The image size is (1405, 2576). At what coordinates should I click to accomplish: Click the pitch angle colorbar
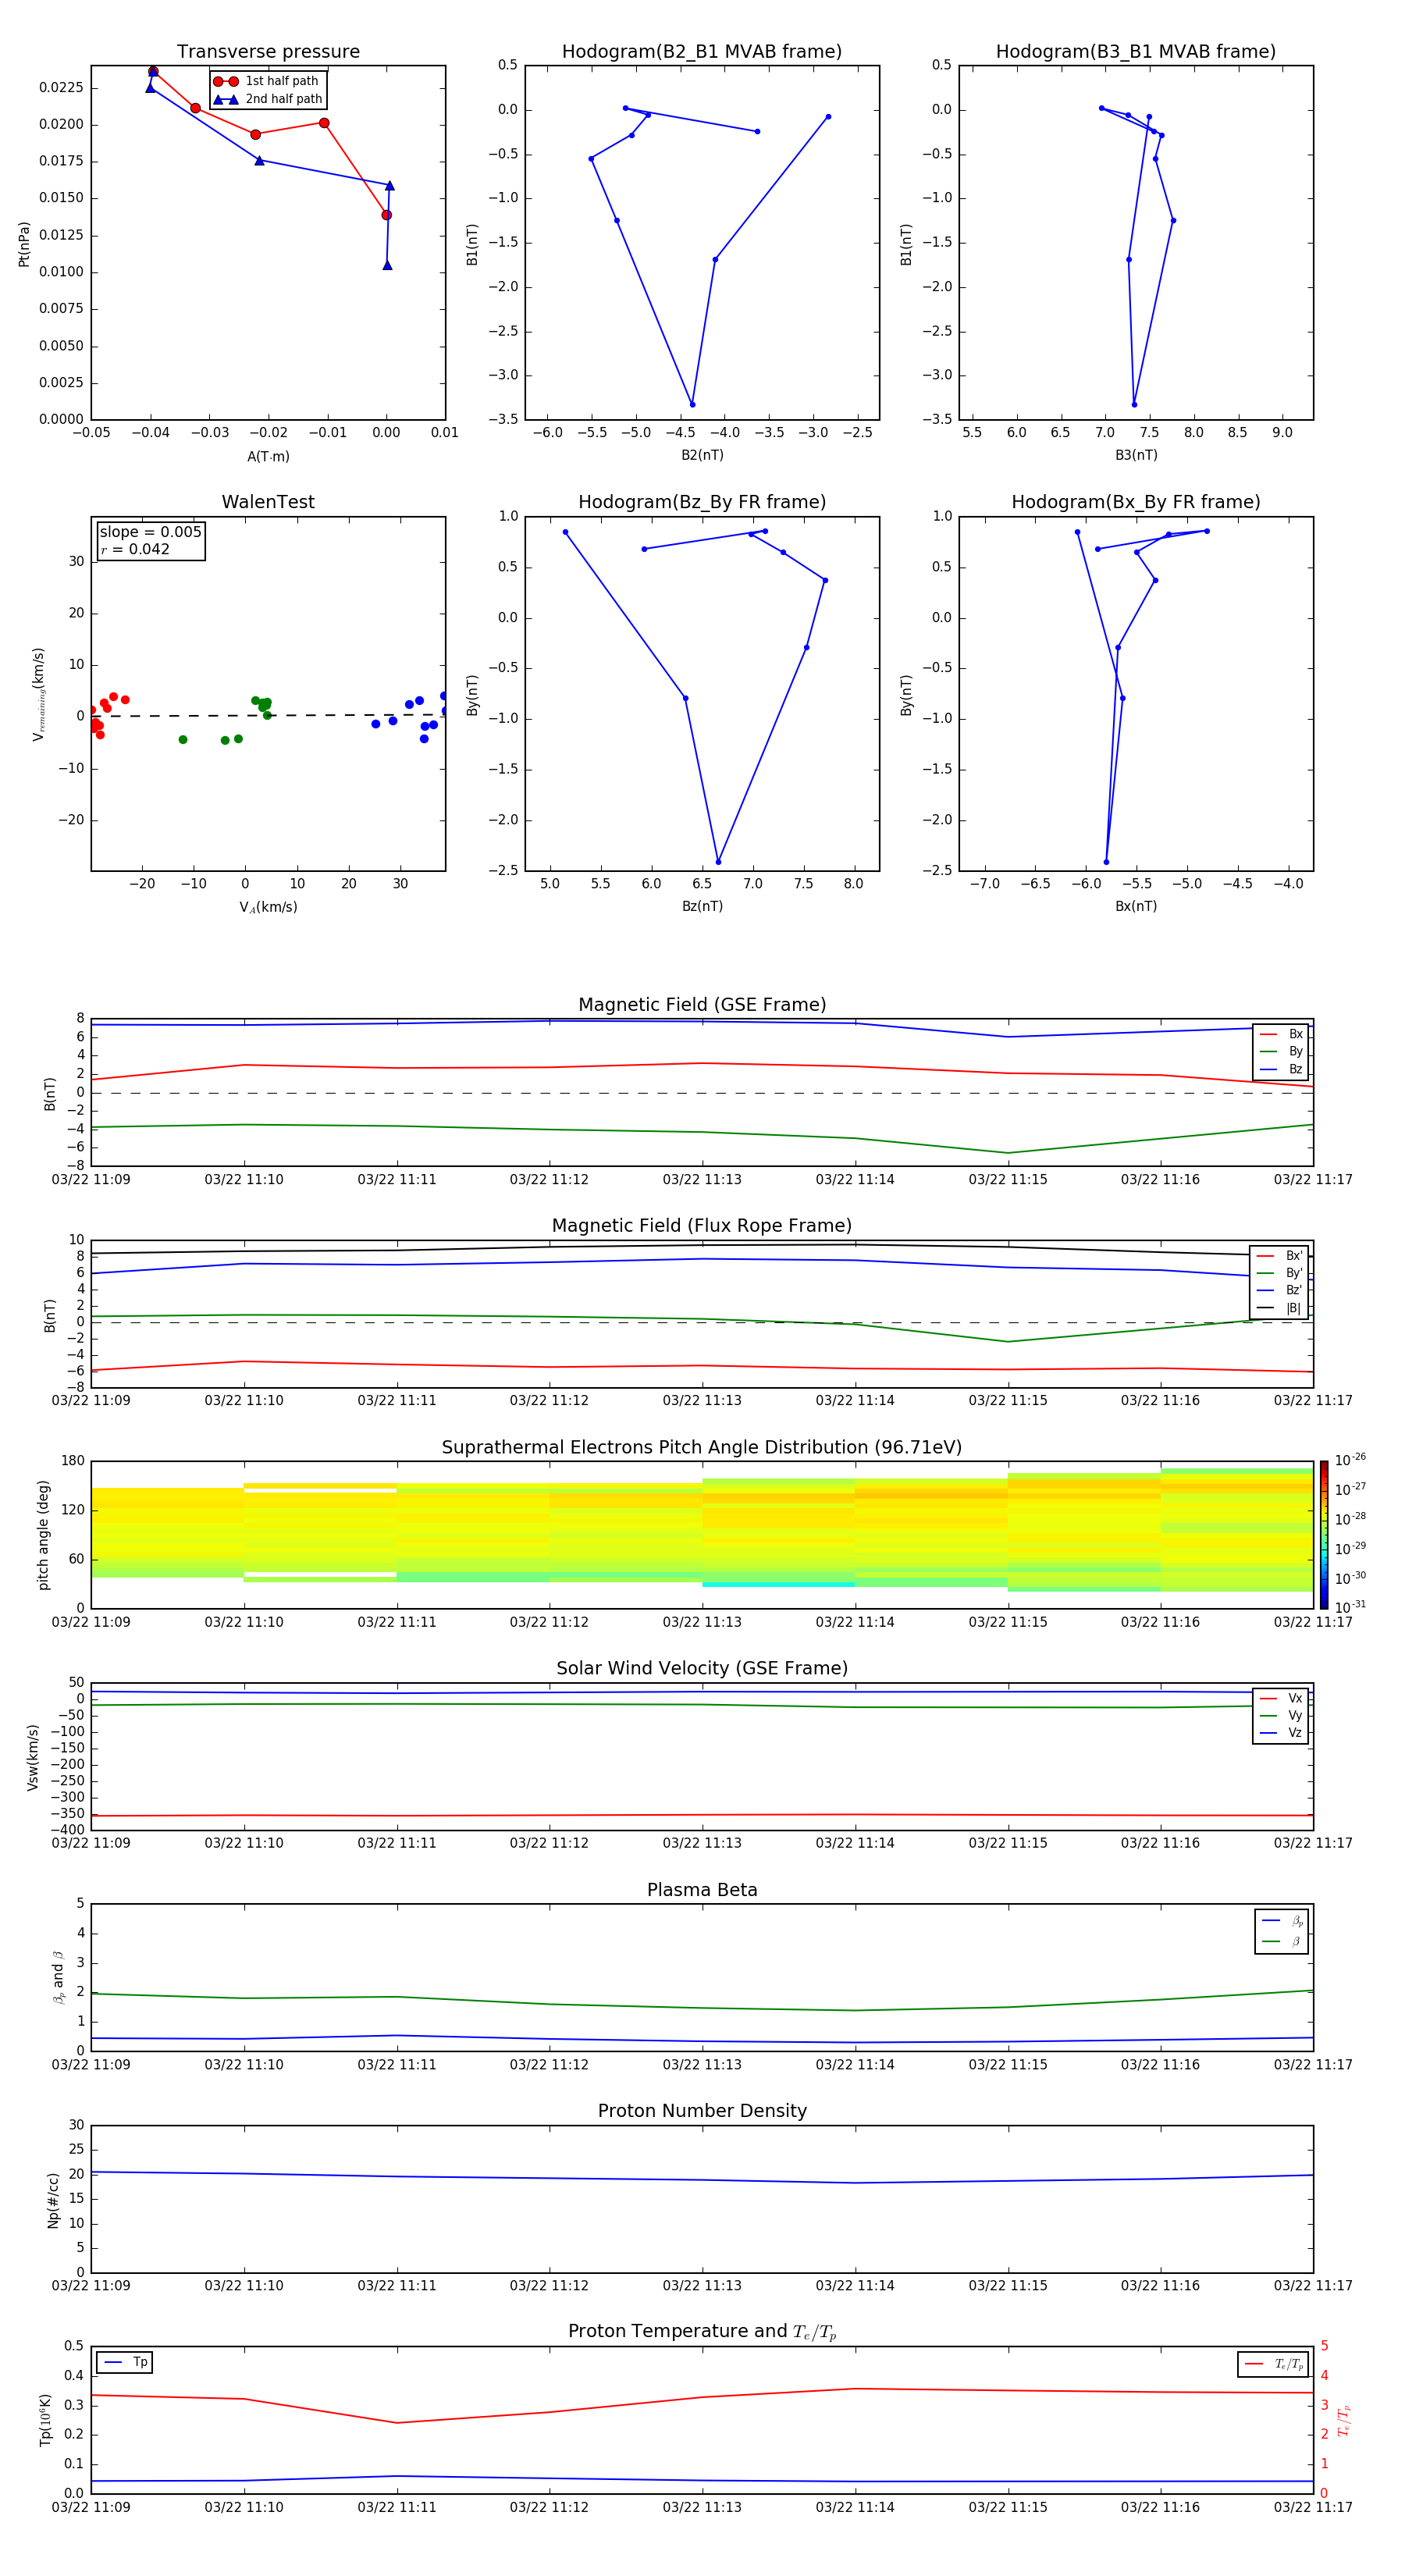pos(1324,1534)
